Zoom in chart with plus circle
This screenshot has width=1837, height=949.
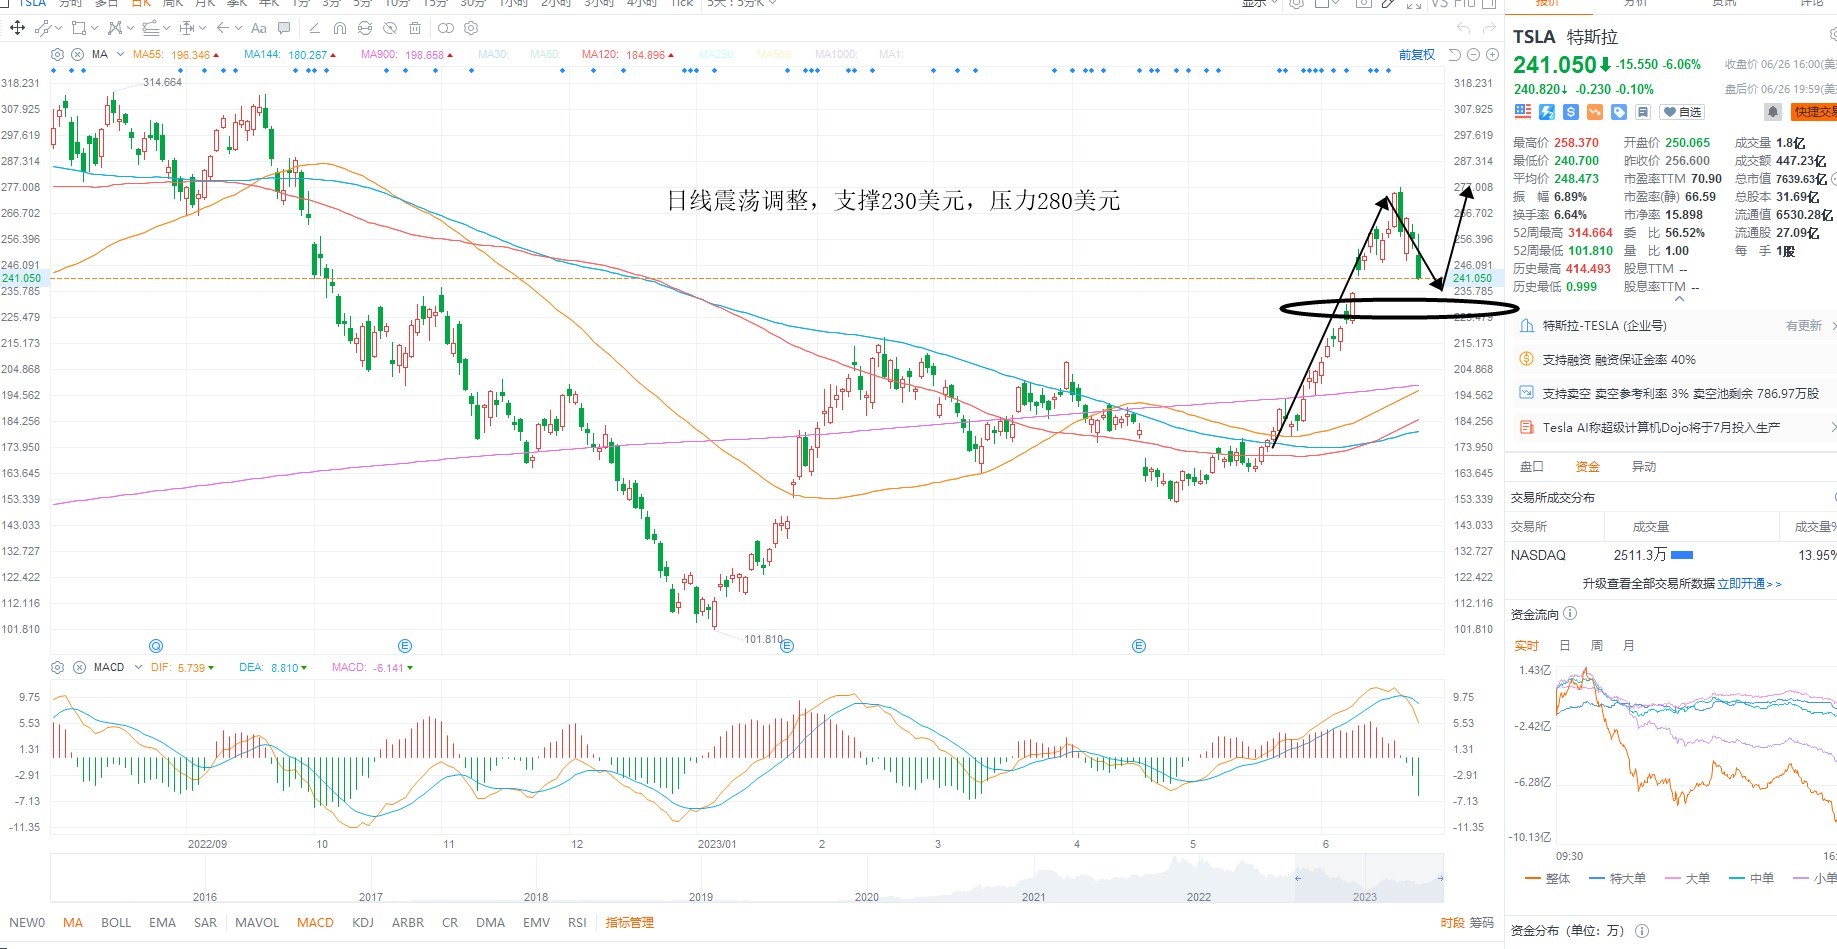1492,55
